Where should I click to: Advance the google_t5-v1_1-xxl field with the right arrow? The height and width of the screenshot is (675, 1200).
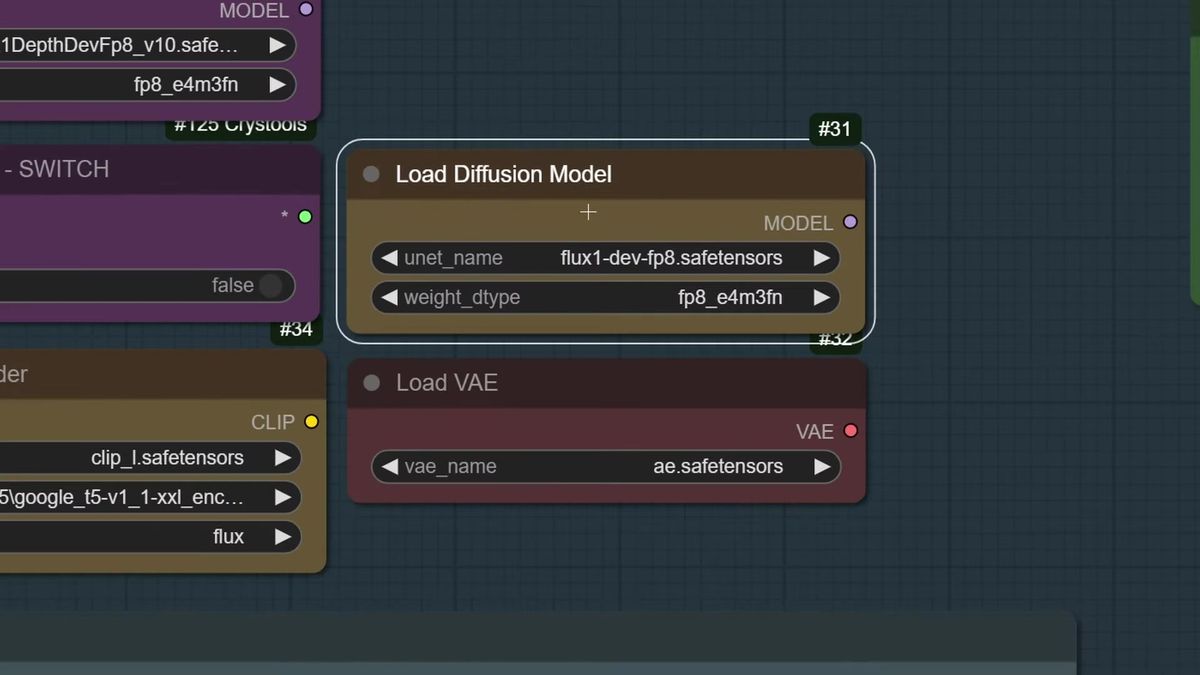point(282,497)
